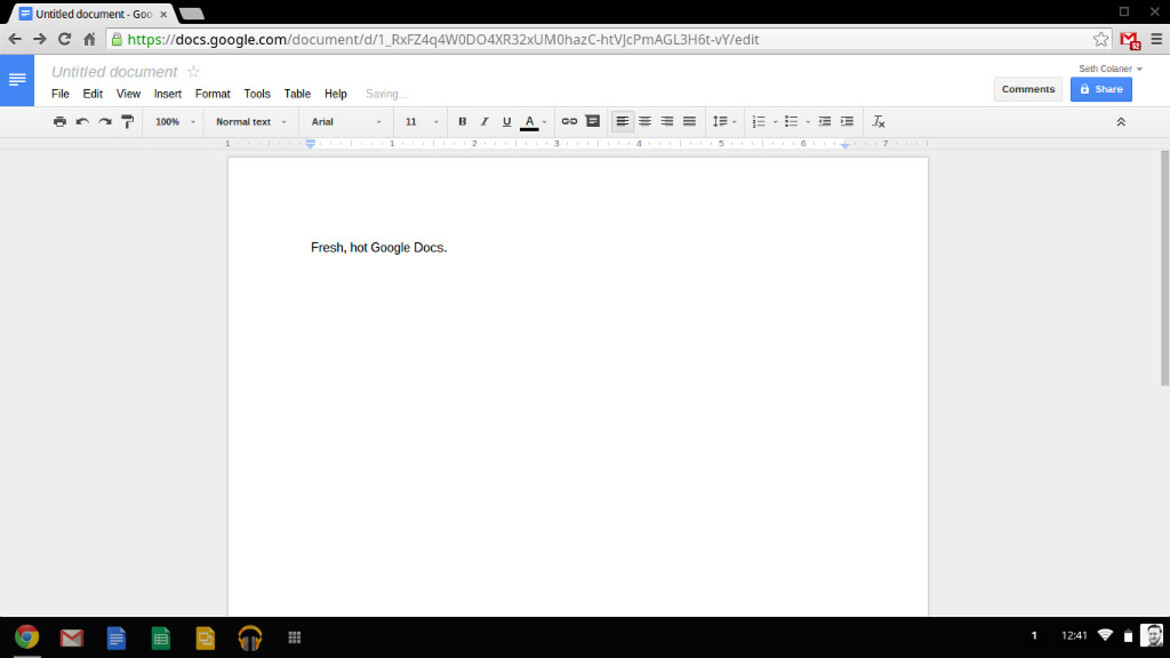Click the blue Share button

click(x=1101, y=89)
